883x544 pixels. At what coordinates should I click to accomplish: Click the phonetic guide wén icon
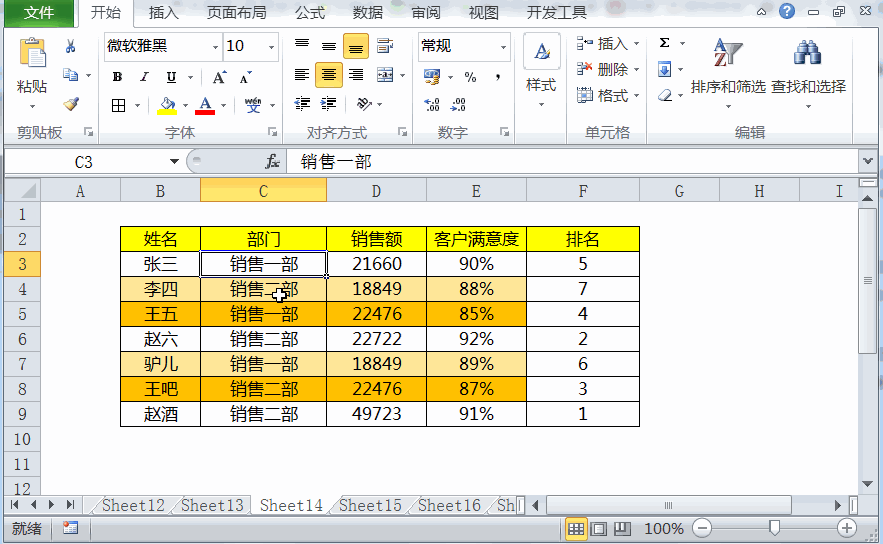coord(252,105)
